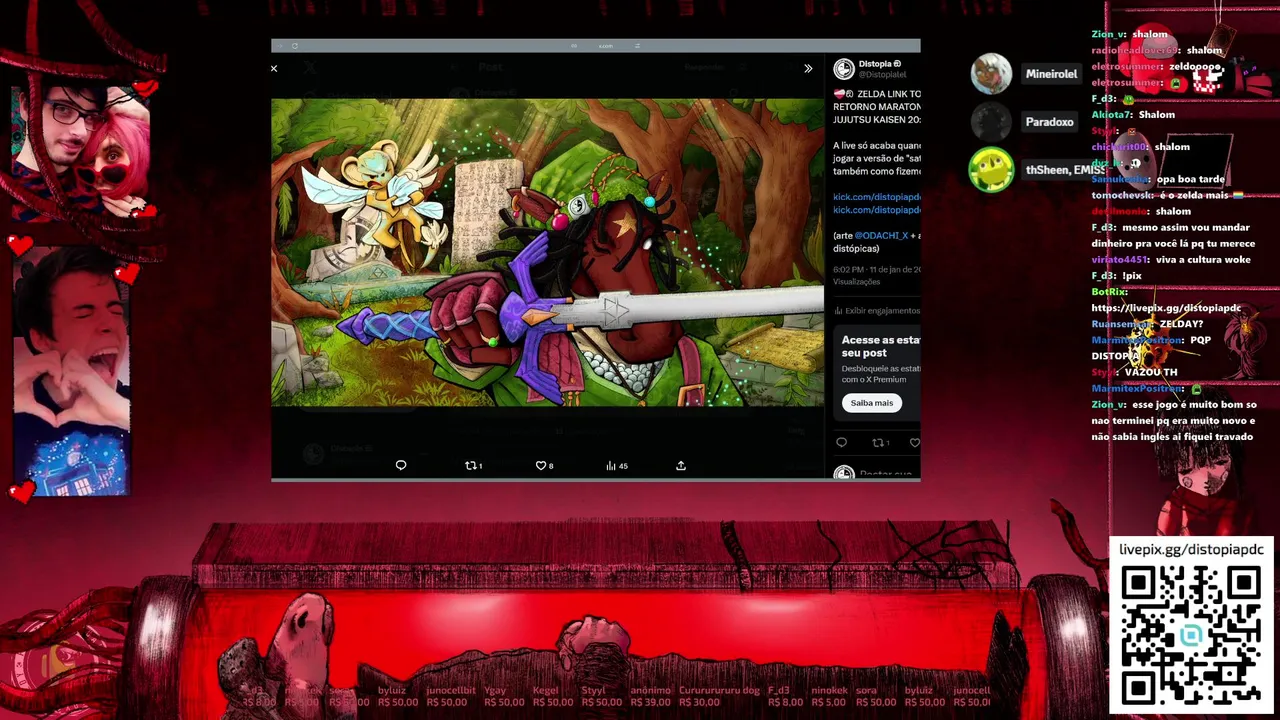
Task: View post analytics icon showing 45
Action: click(617, 465)
